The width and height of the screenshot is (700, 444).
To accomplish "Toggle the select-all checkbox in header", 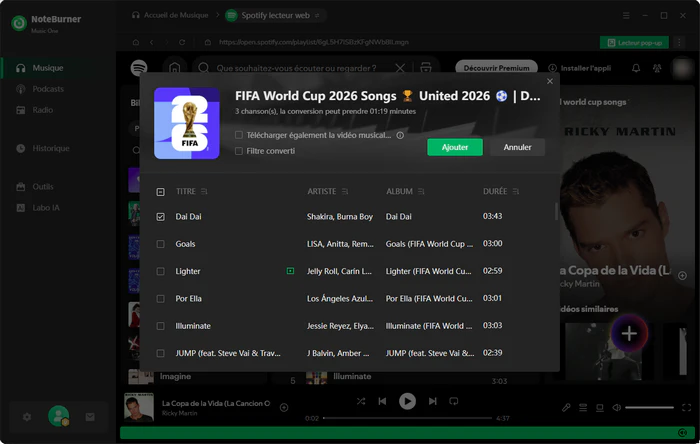I will [x=161, y=192].
